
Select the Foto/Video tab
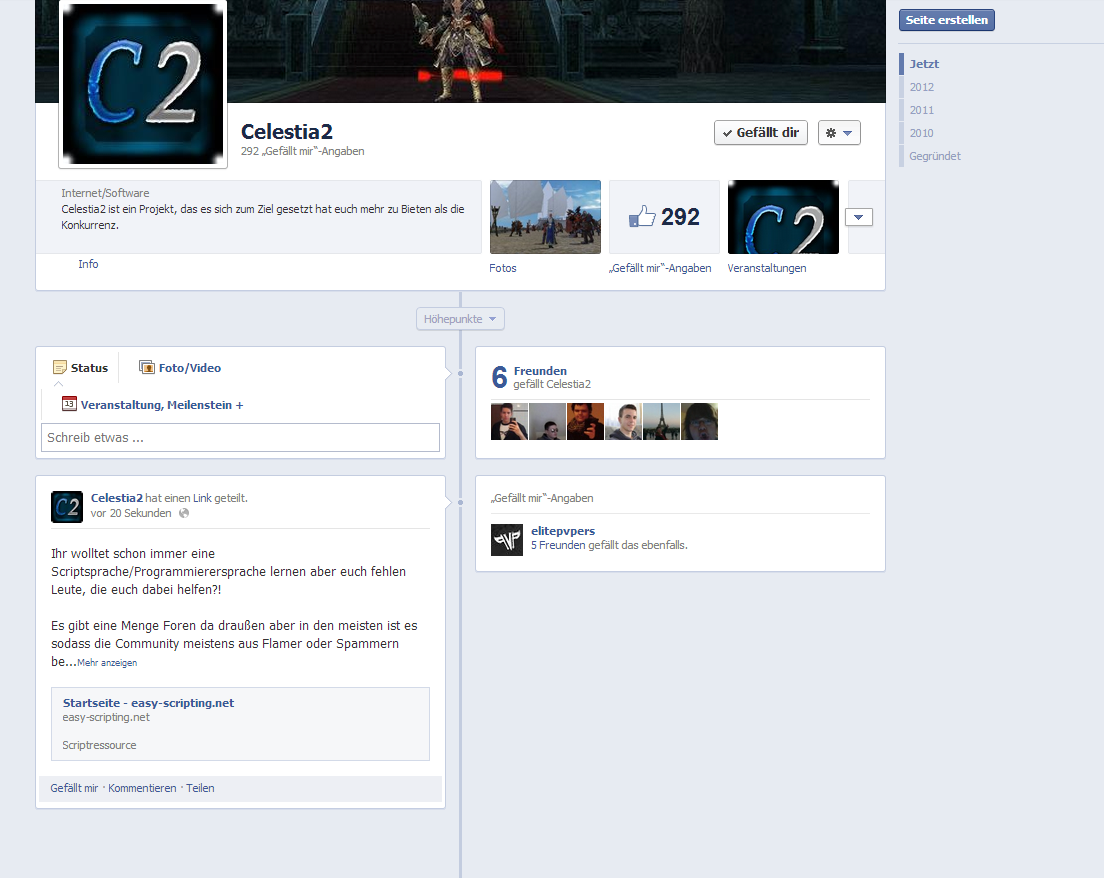tap(180, 368)
